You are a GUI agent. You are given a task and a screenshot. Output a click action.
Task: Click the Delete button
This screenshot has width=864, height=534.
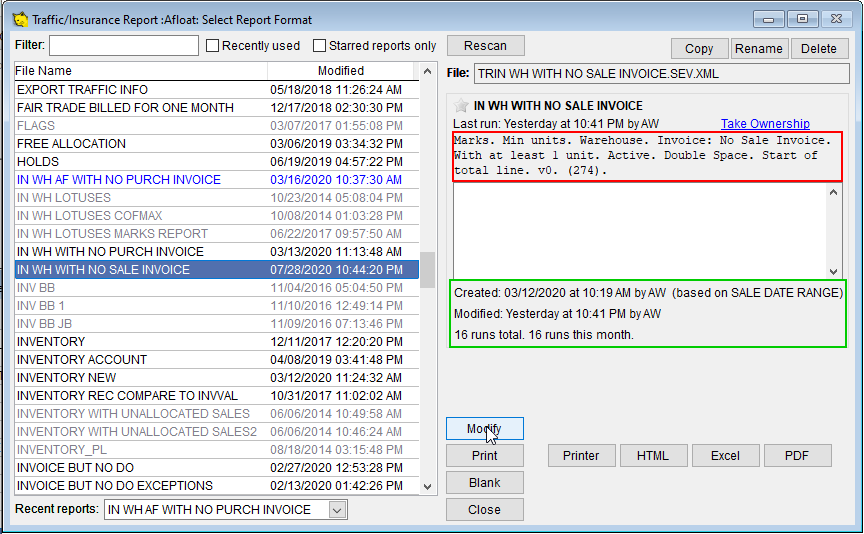(819, 48)
